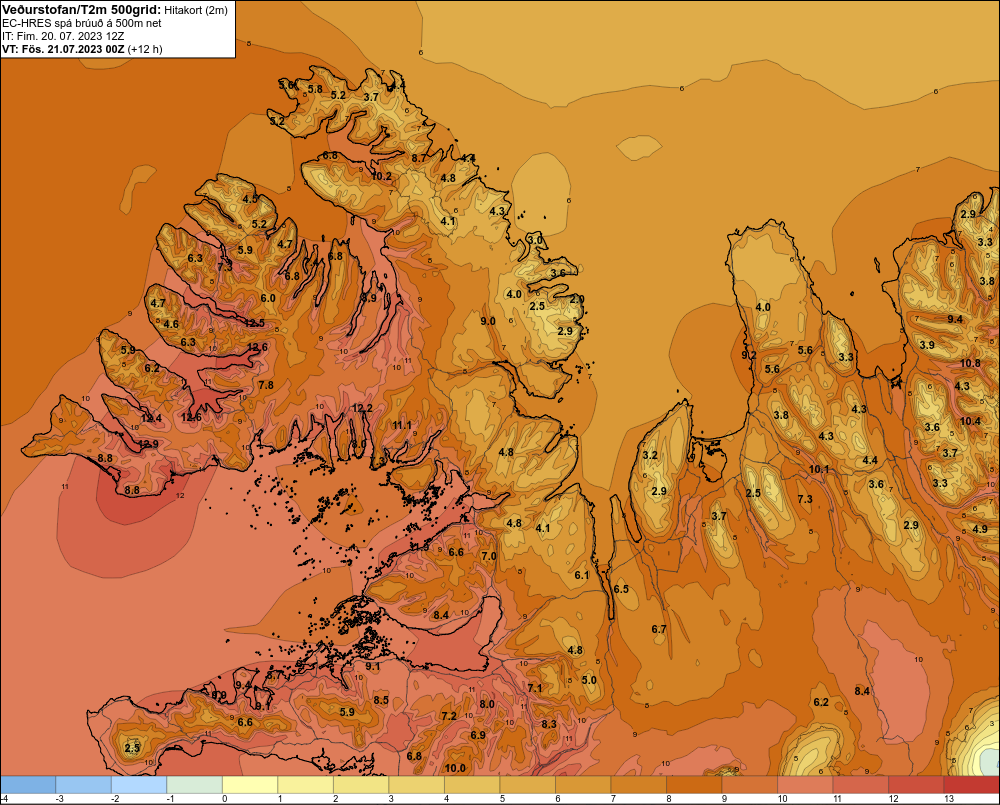Click the 12.9 temperature value
Screen dimensions: 1000x805
148,444
